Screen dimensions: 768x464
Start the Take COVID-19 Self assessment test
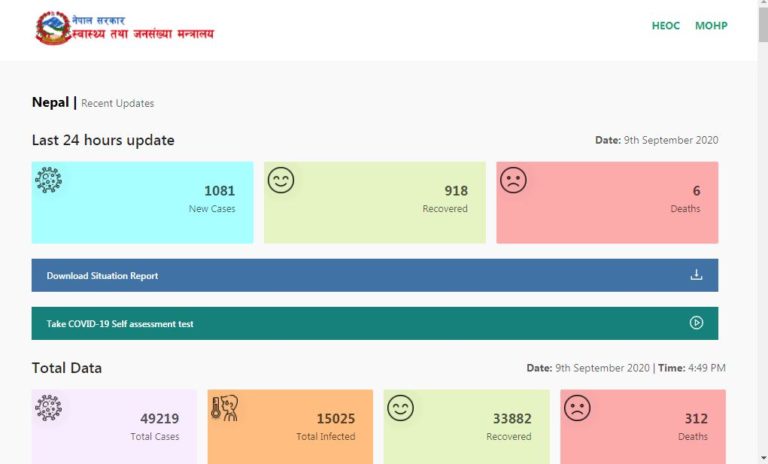pos(375,323)
